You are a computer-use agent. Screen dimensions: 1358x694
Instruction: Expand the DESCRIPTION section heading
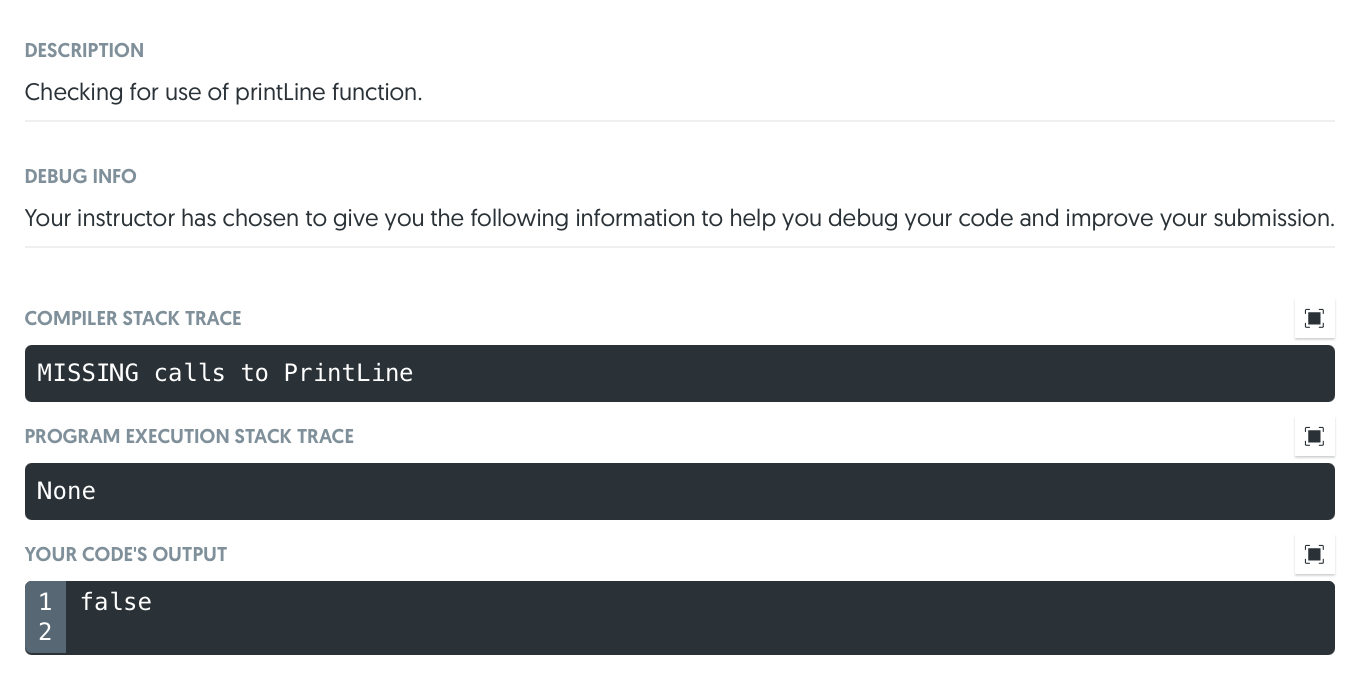(x=84, y=50)
